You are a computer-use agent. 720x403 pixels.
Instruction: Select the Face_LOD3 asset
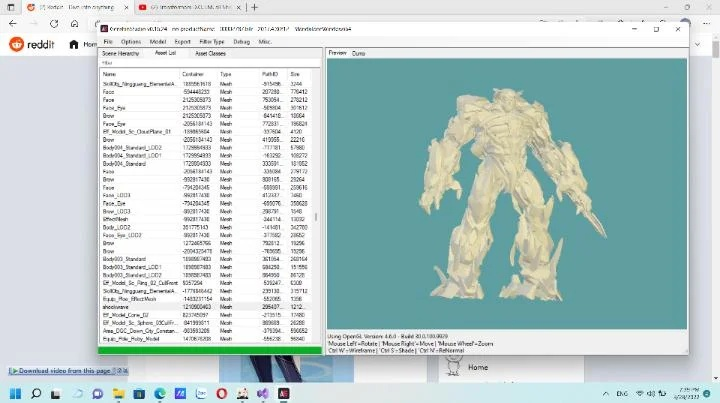coord(207,196)
